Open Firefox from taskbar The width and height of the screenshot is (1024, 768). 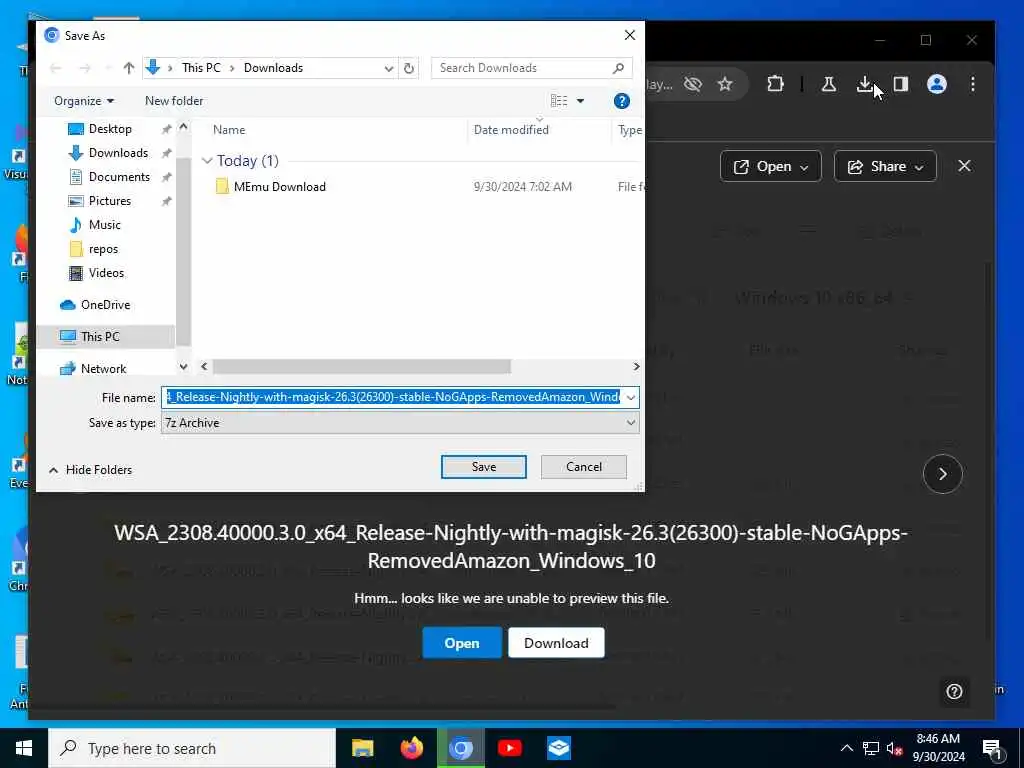point(411,748)
